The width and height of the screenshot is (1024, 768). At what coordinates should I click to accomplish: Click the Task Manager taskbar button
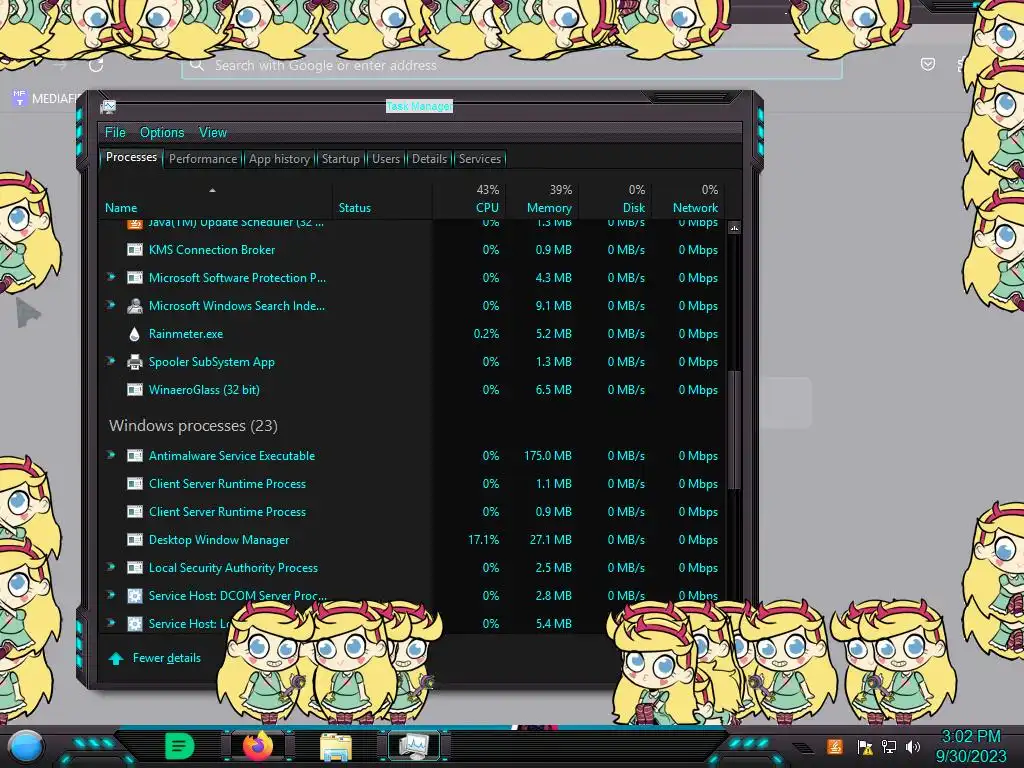click(414, 746)
